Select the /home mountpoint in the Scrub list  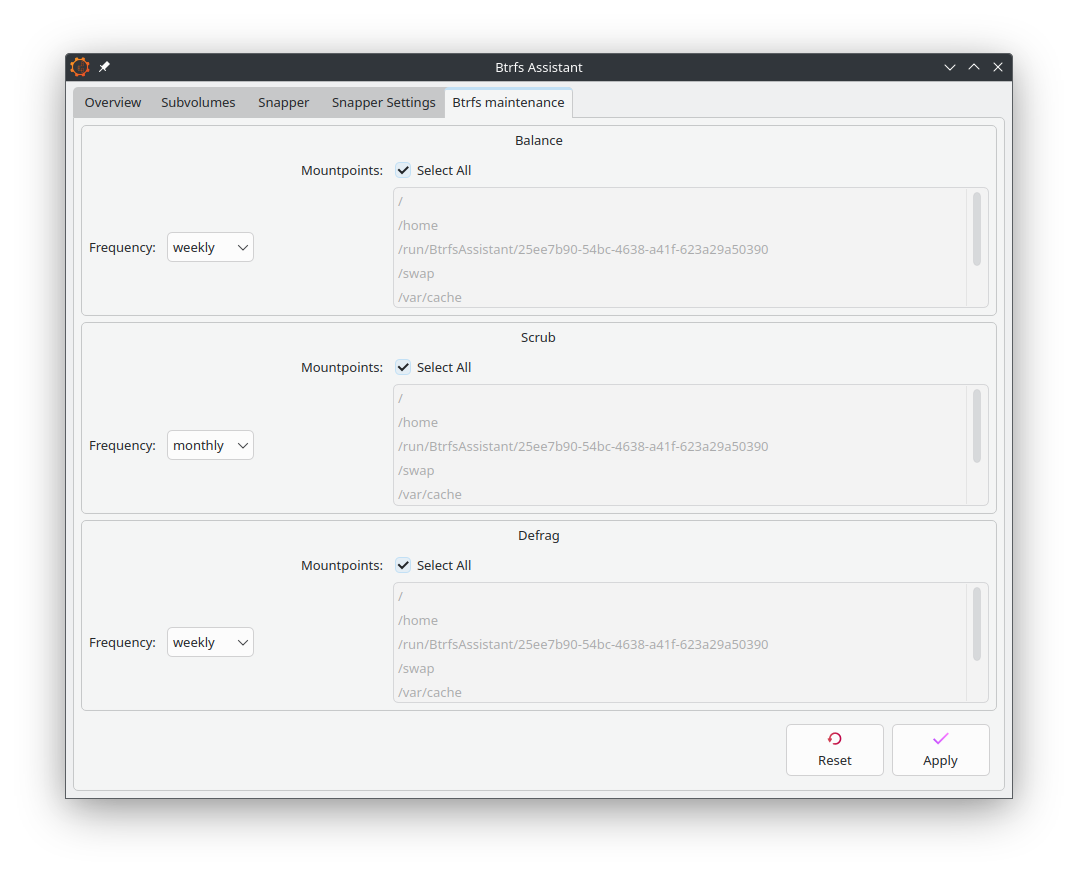(418, 422)
